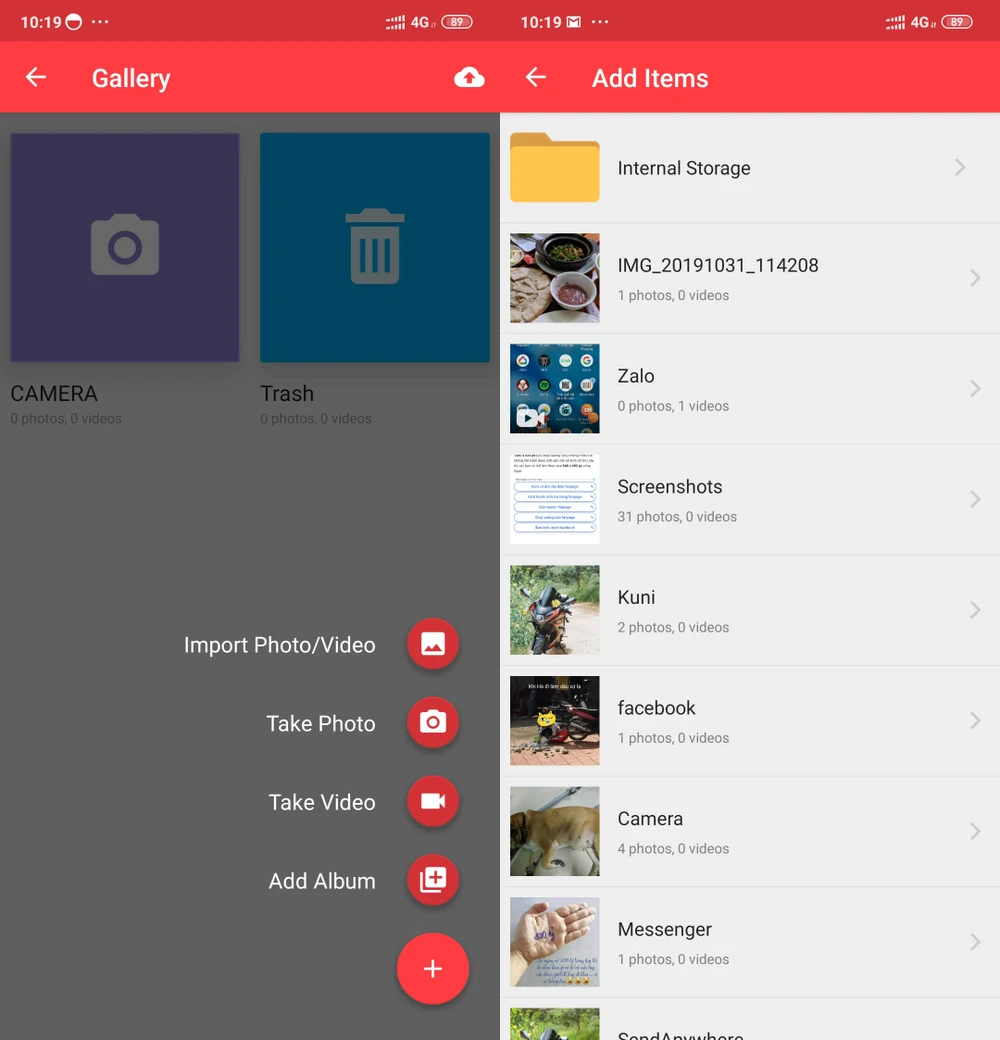Viewport: 1000px width, 1040px height.
Task: Select the Add Album text label
Action: 322,881
